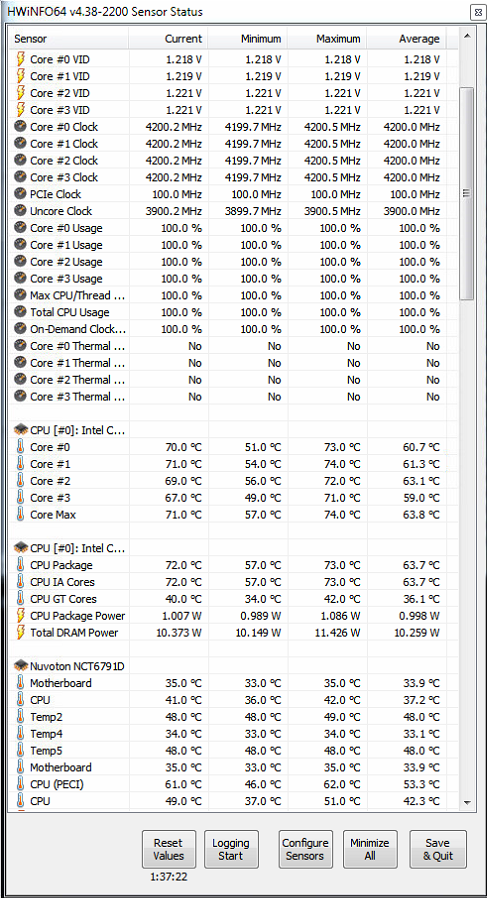487x898 pixels.
Task: Select the CPU GT Cores row
Action: 234,599
